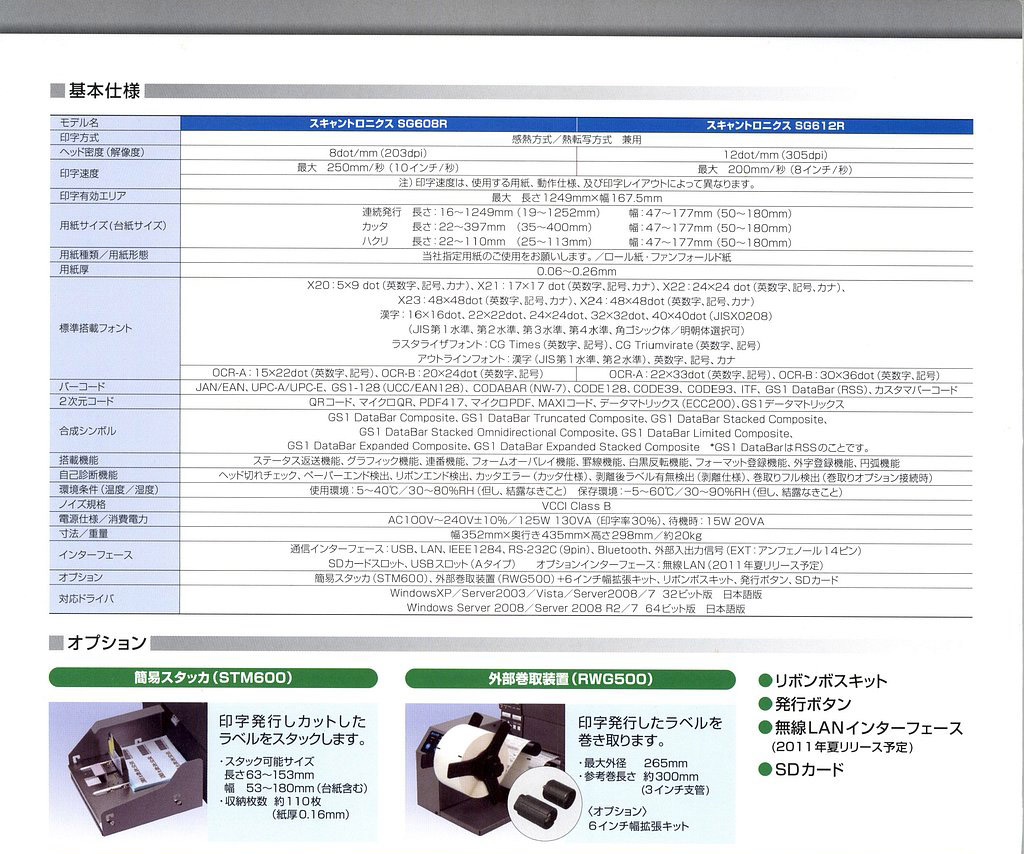Click the 最大 200mm/秒 speed value
This screenshot has height=854, width=1024.
pos(775,170)
